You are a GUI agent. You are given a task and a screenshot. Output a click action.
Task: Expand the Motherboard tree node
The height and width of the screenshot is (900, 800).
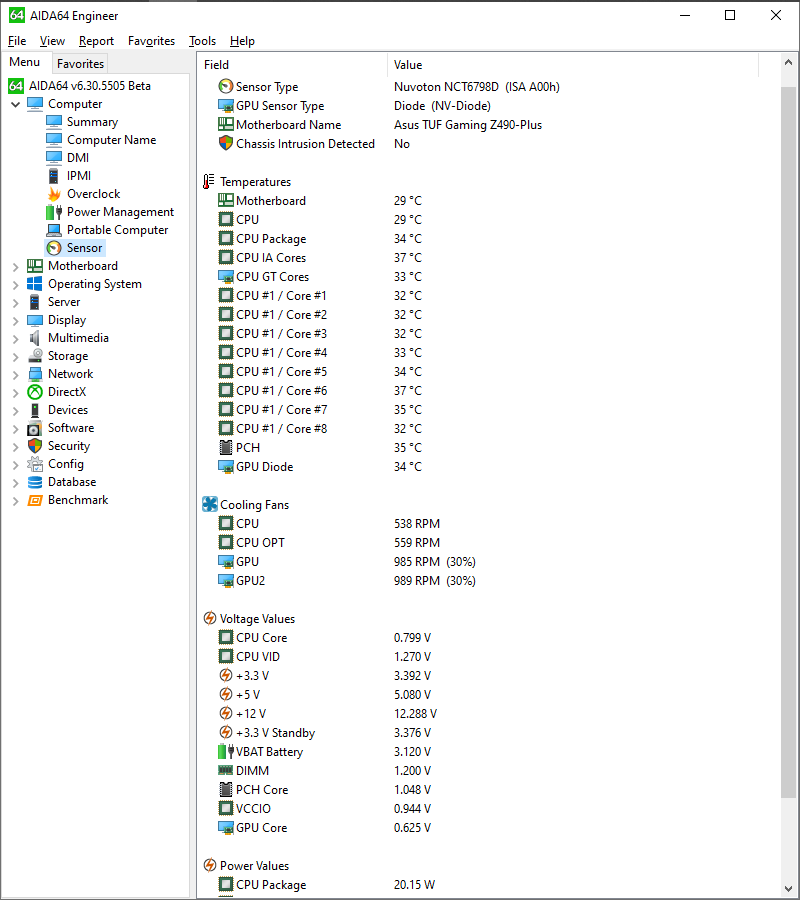tap(15, 266)
